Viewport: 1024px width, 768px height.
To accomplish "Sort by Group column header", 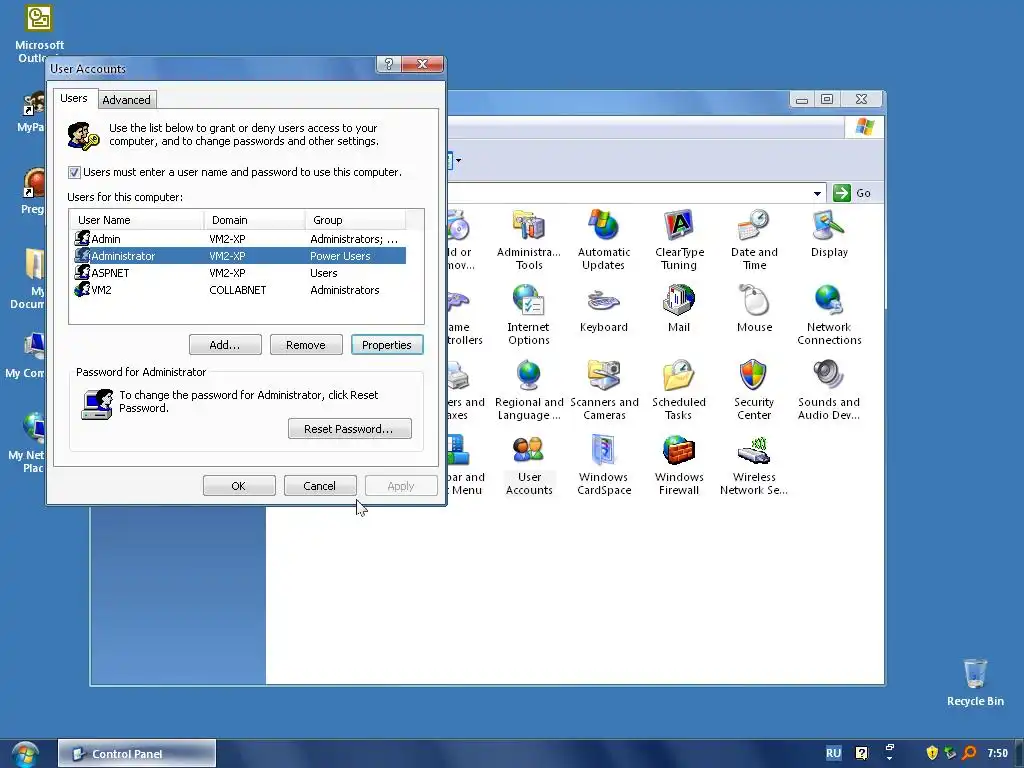I will point(355,220).
